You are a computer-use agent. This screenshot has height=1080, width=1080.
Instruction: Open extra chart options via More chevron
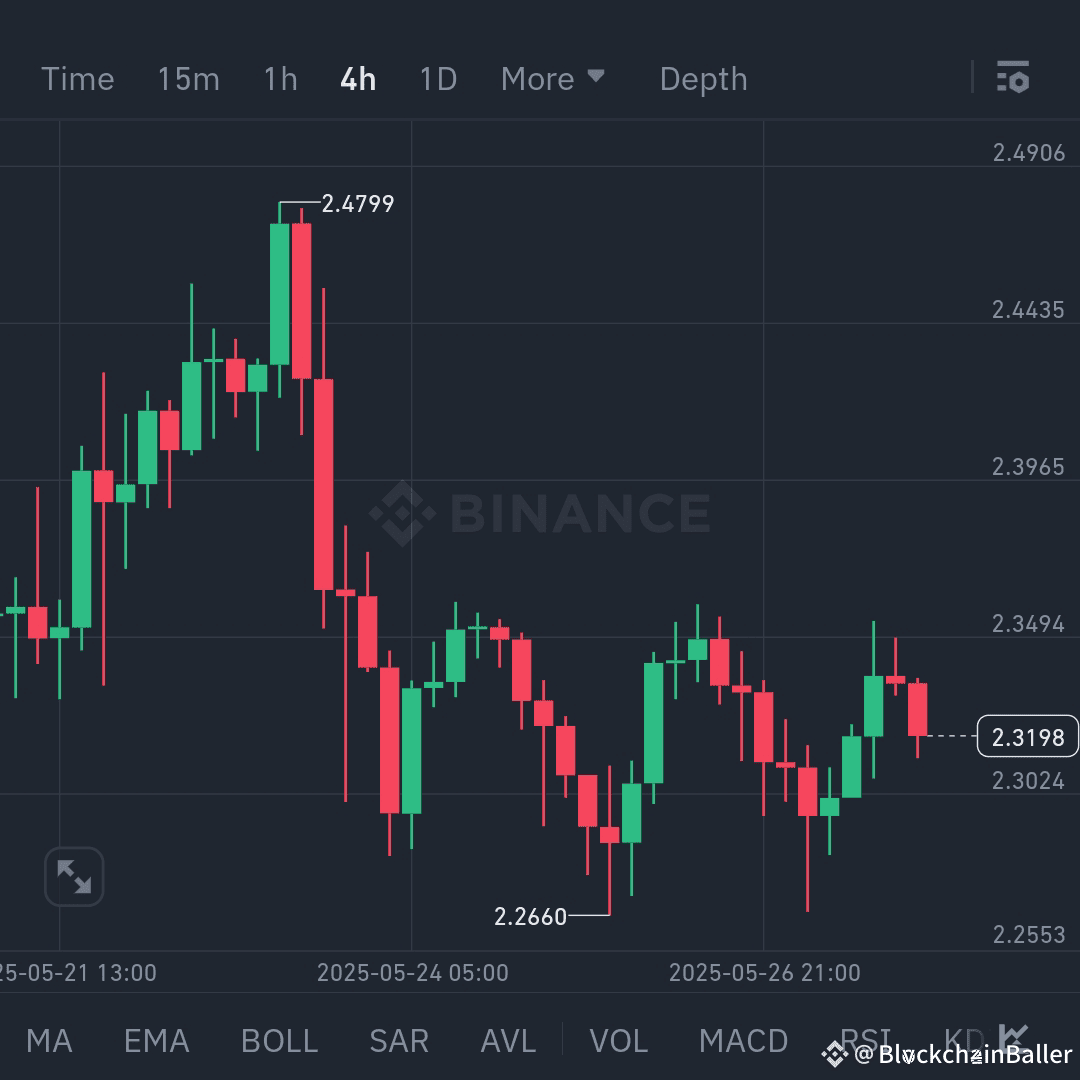point(596,77)
